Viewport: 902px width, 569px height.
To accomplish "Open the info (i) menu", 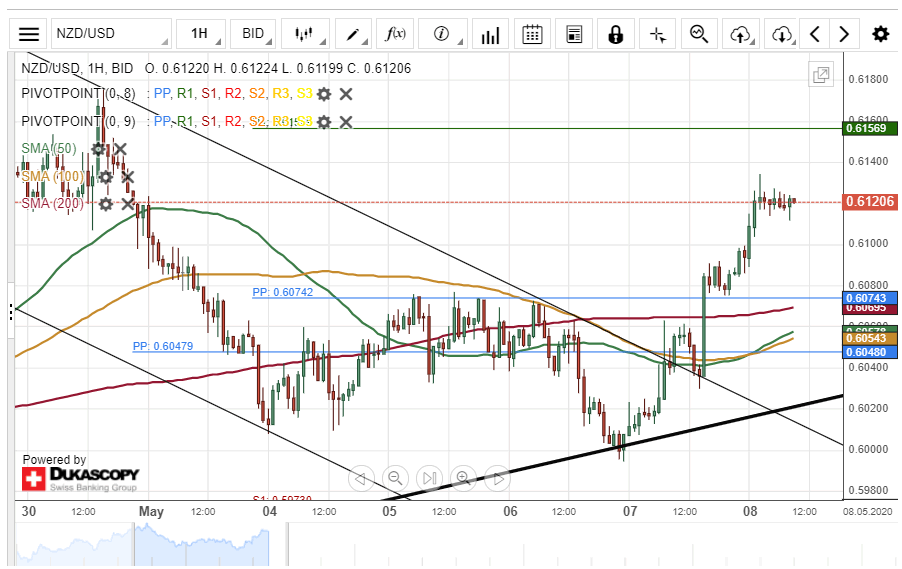I will pos(442,34).
